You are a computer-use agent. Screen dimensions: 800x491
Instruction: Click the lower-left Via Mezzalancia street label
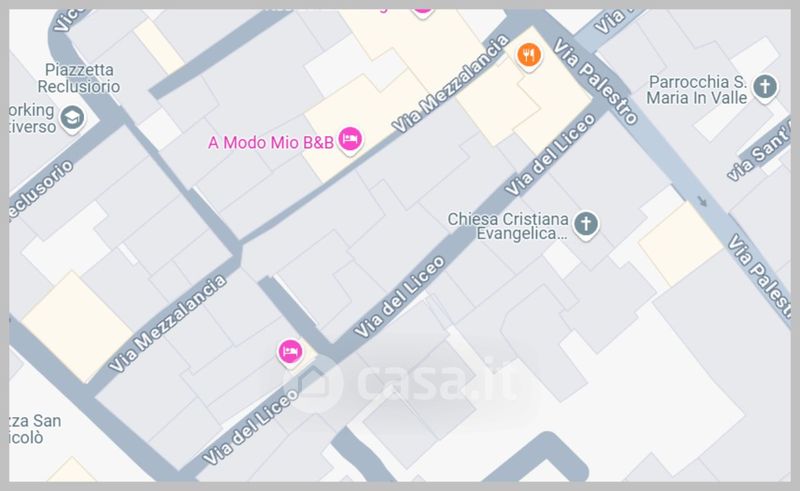coord(167,323)
